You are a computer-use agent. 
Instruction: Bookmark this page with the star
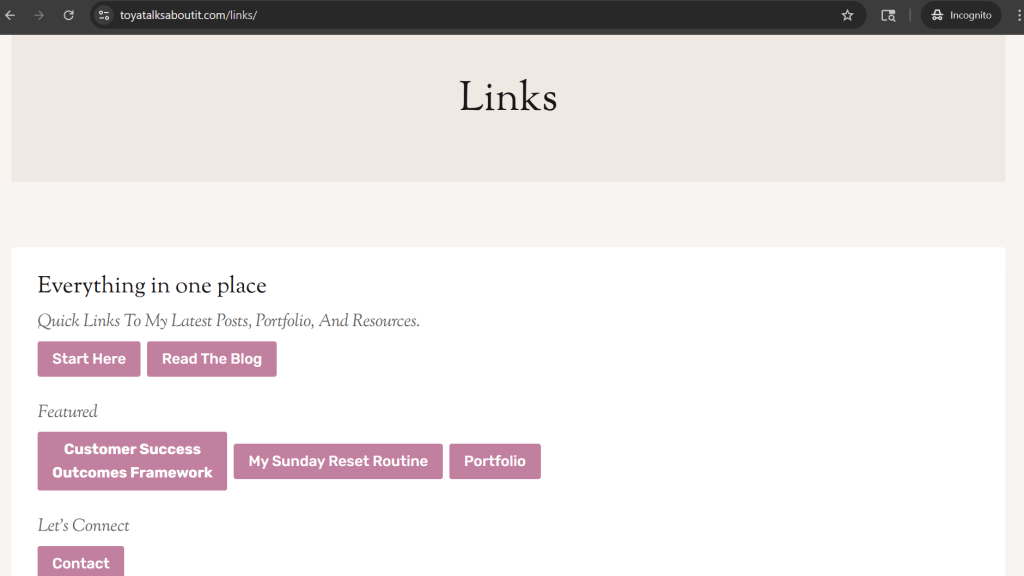click(x=847, y=15)
